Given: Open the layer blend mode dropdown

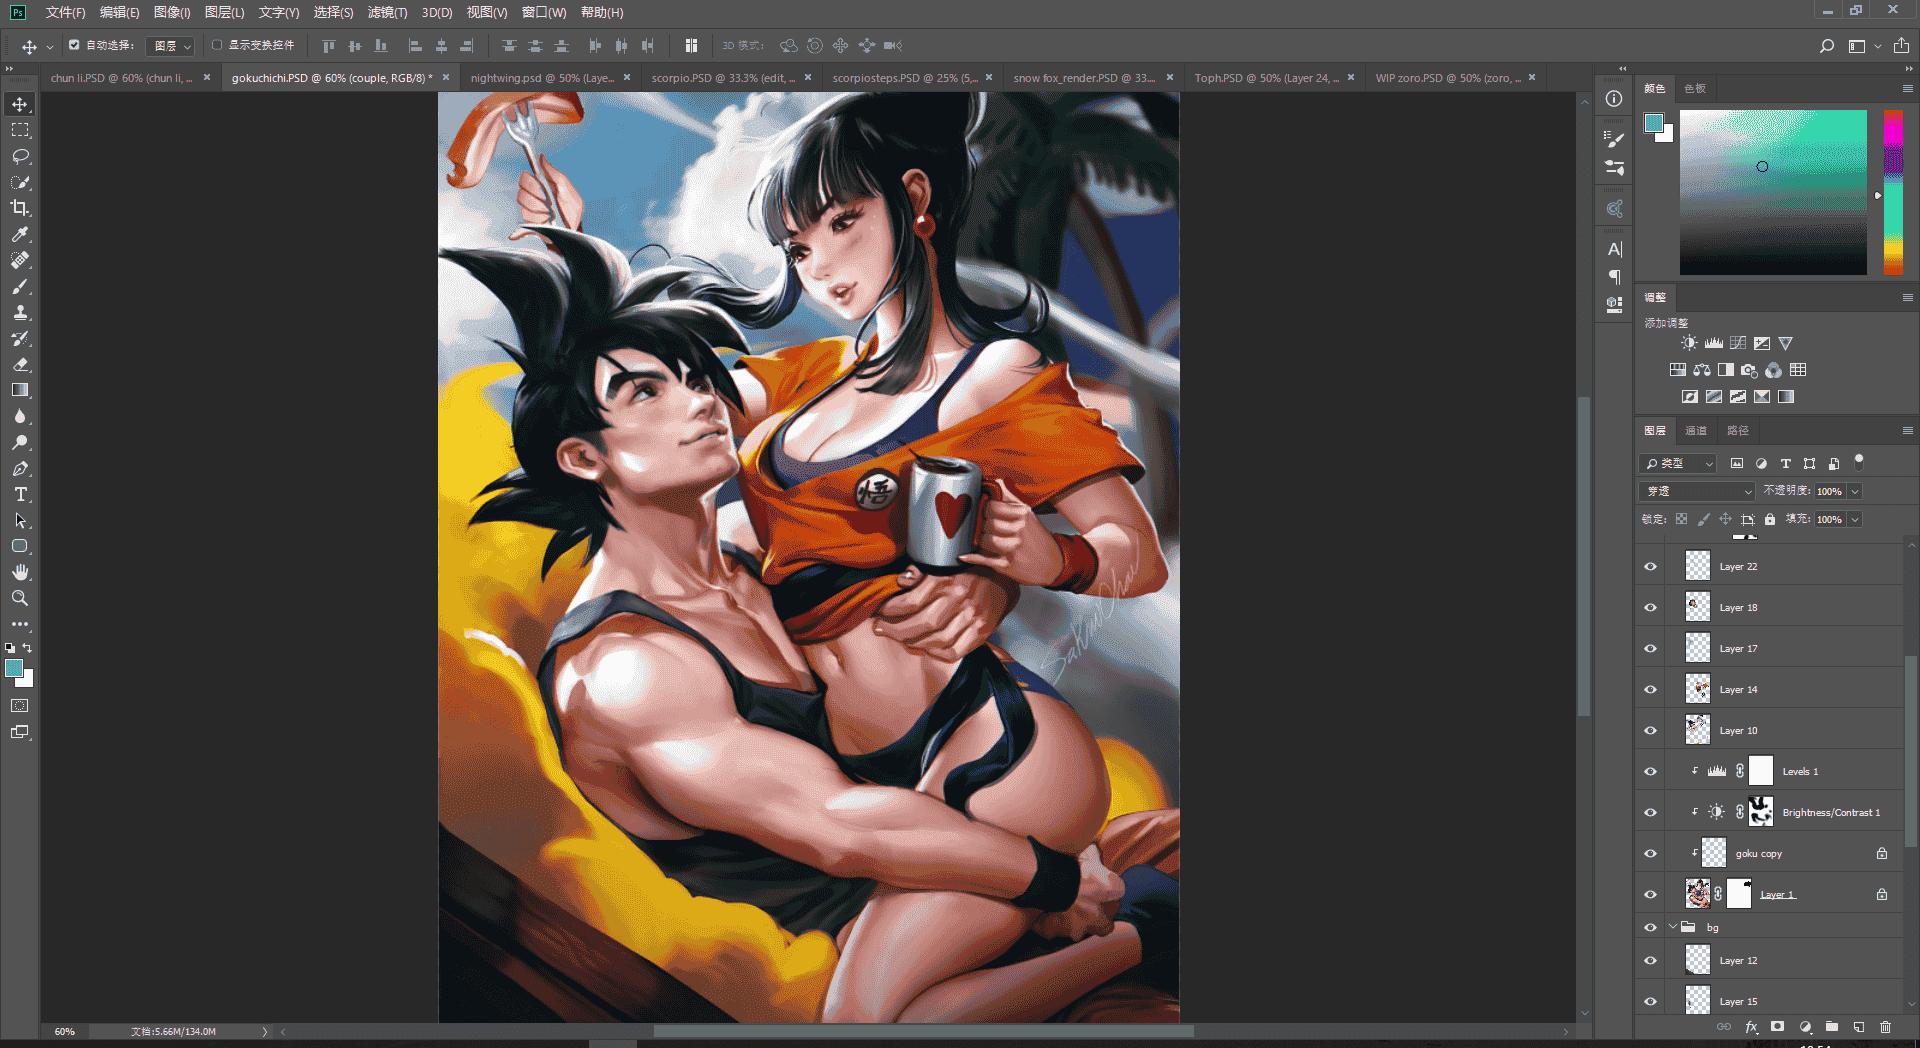Looking at the screenshot, I should point(1697,491).
